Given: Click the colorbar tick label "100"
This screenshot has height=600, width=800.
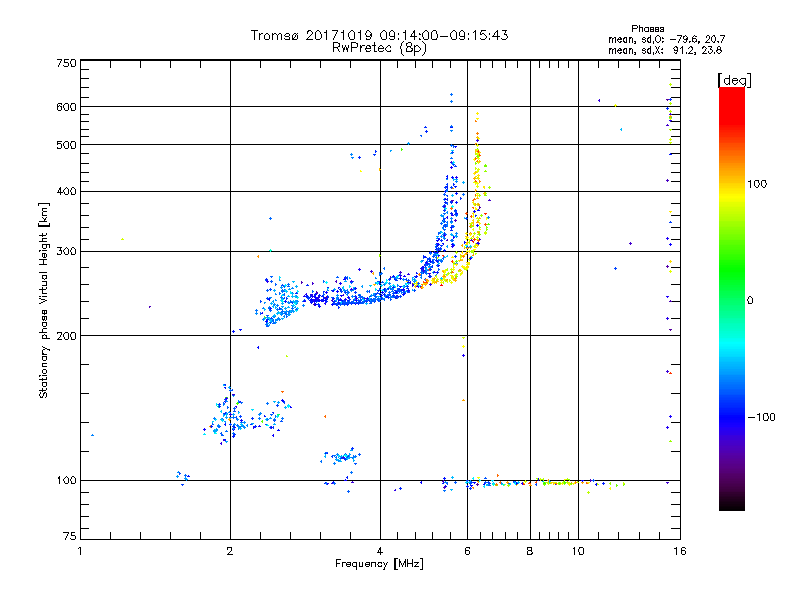Looking at the screenshot, I should pyautogui.click(x=757, y=184).
